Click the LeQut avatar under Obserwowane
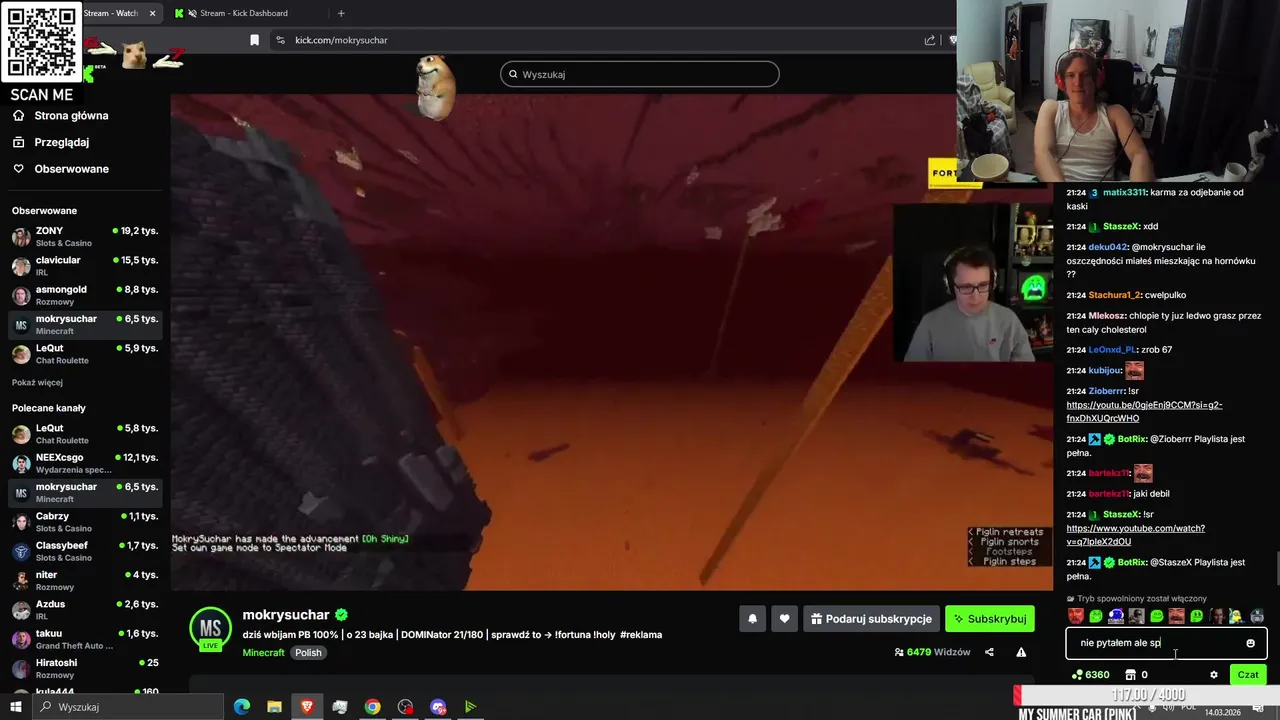Image resolution: width=1280 pixels, height=720 pixels. 21,354
